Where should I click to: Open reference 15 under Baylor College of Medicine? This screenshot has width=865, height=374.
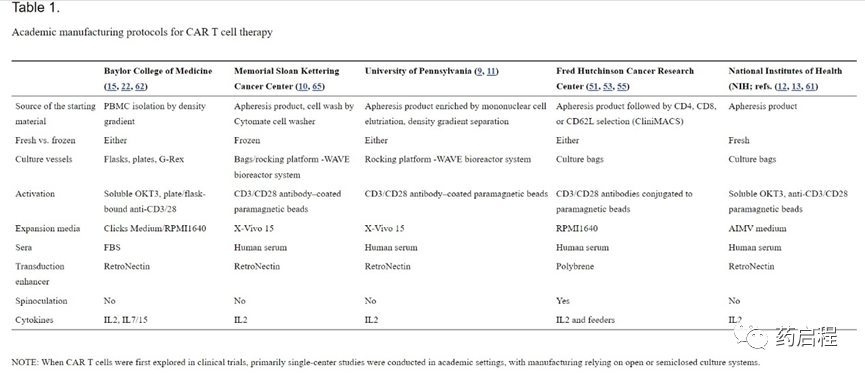pos(111,87)
